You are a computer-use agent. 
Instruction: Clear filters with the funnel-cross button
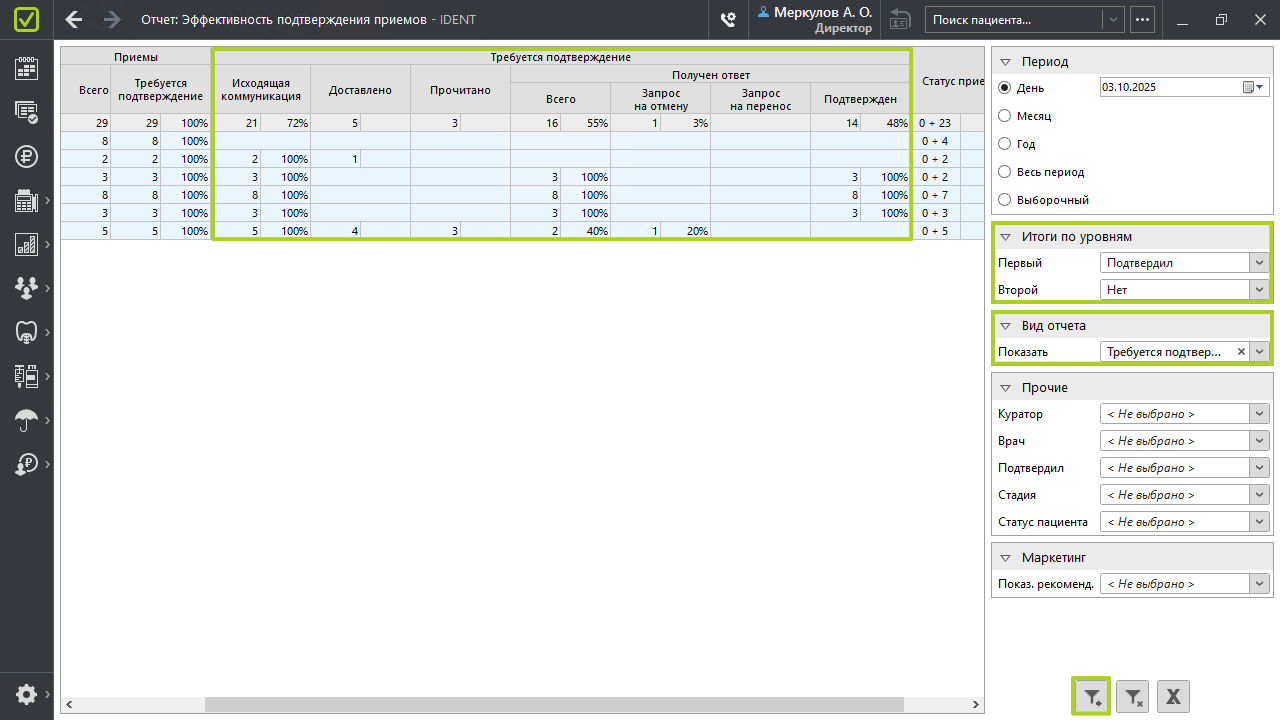[x=1132, y=696]
